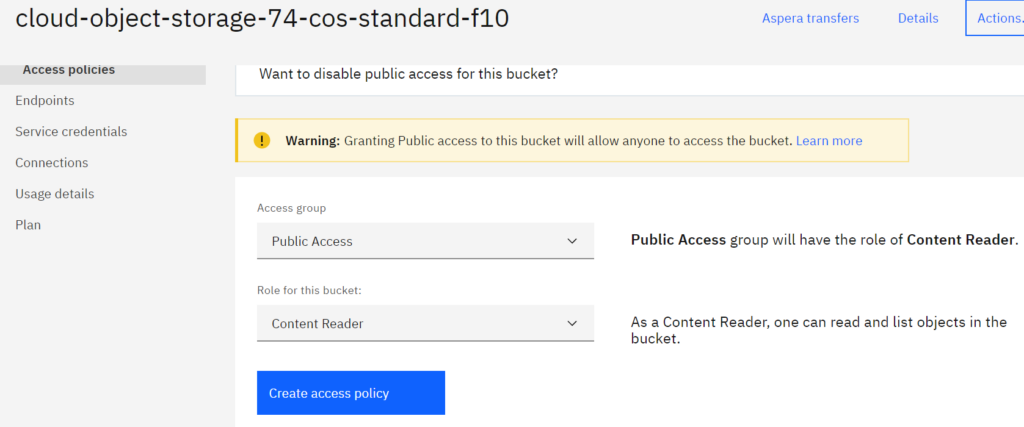The width and height of the screenshot is (1024, 427).
Task: Open the Role for this bucket dropdown
Action: (x=425, y=323)
